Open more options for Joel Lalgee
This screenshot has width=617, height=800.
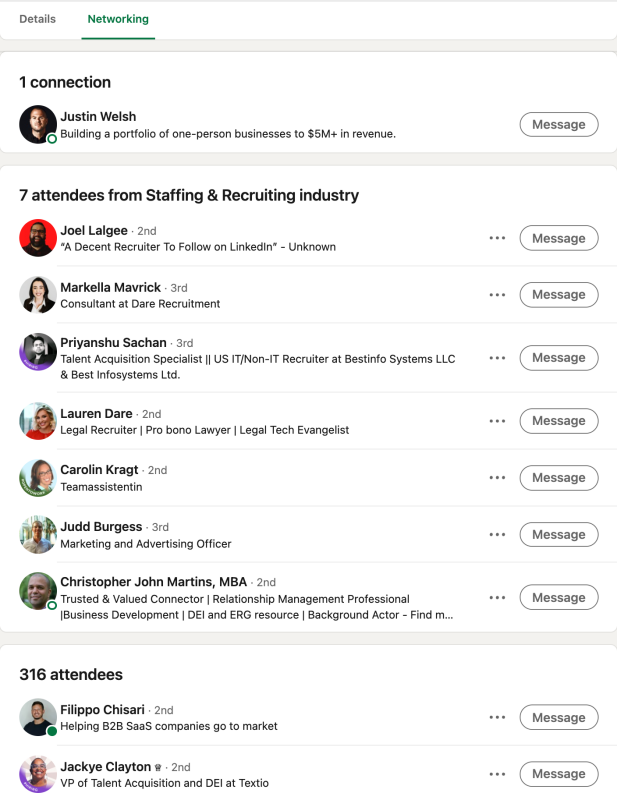497,238
